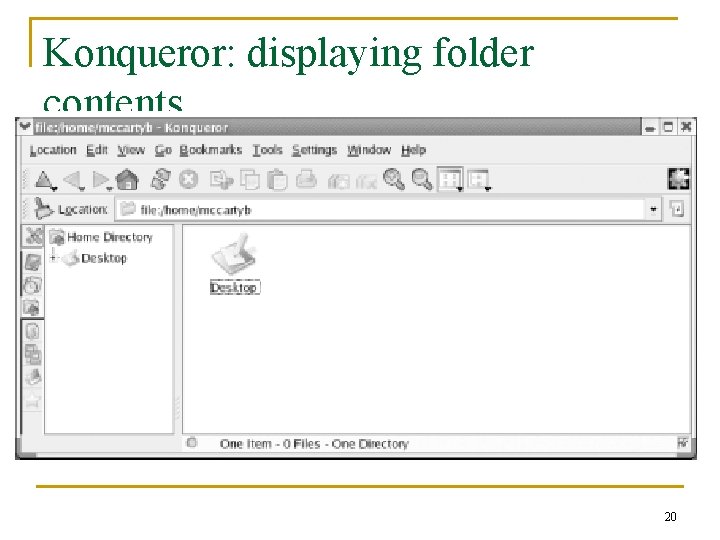Open the Edit menu

click(x=96, y=150)
